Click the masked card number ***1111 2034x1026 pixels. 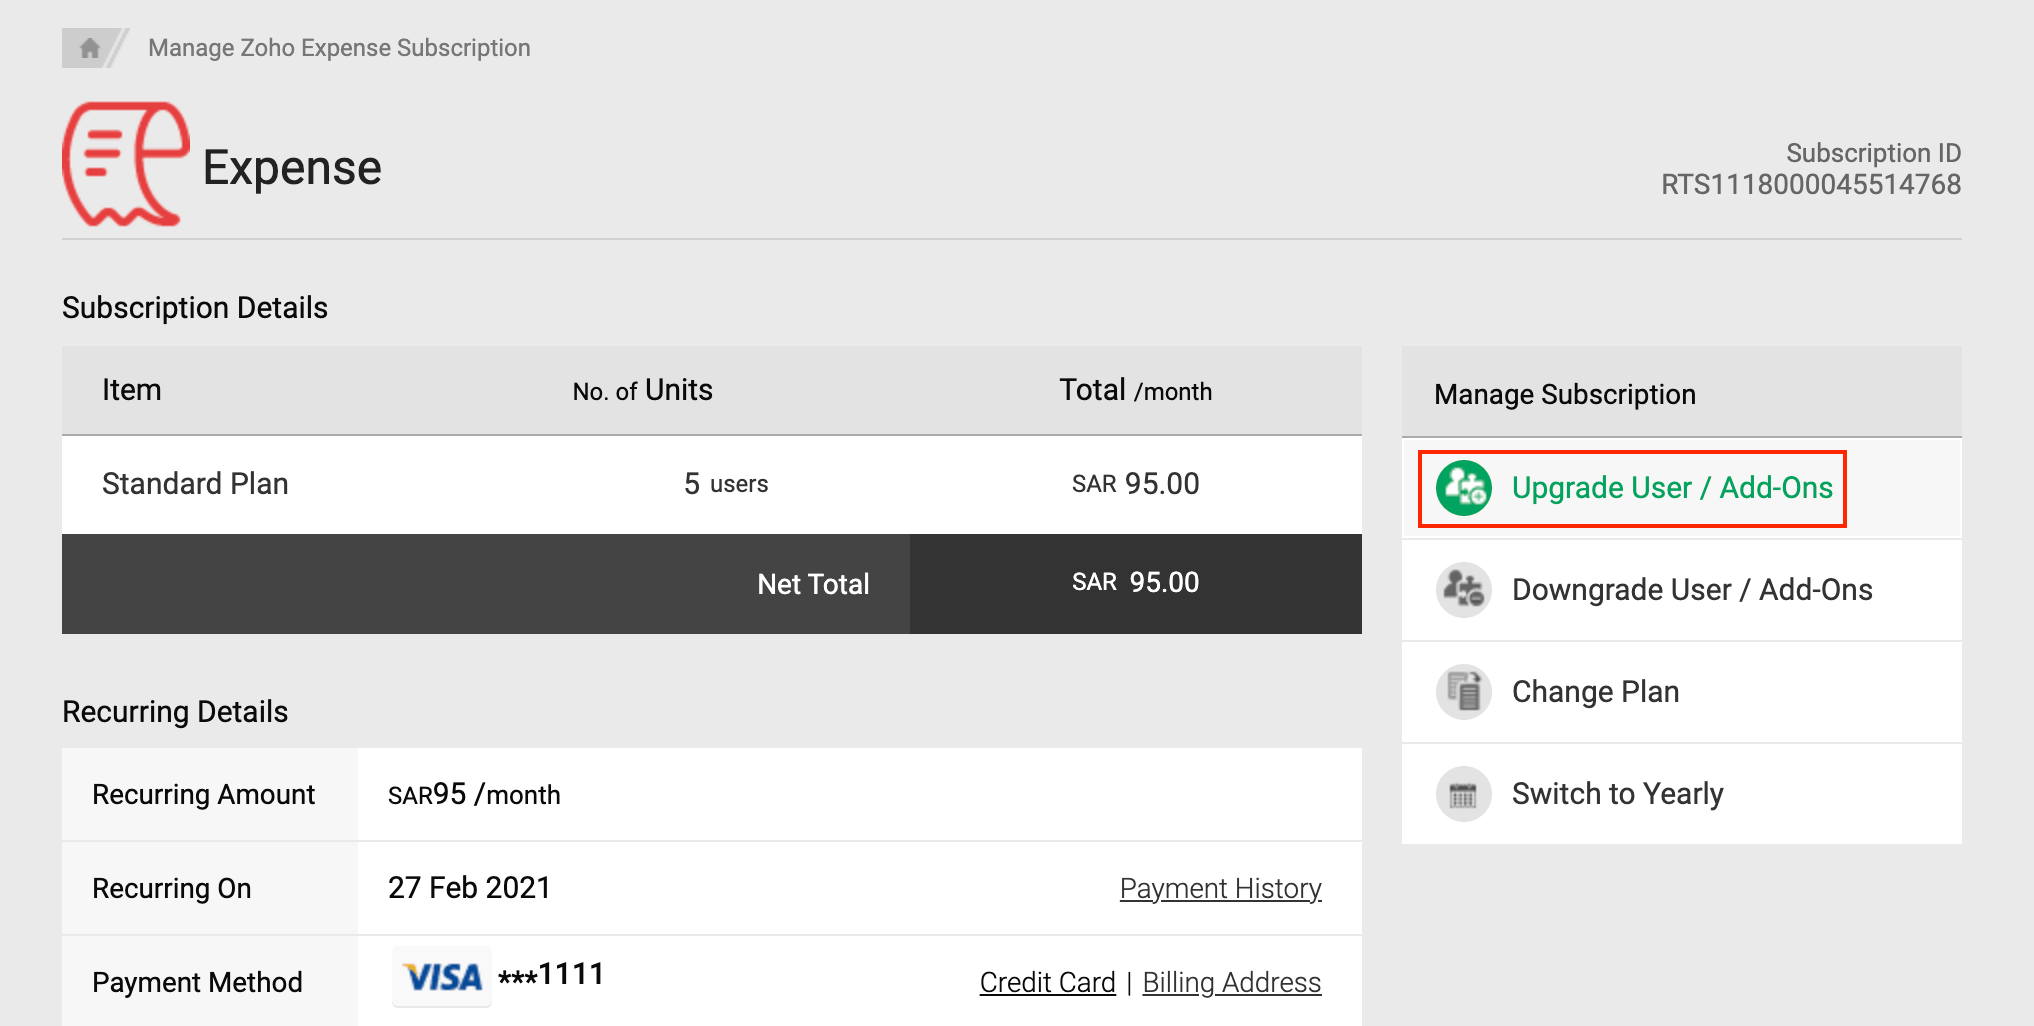pos(551,975)
